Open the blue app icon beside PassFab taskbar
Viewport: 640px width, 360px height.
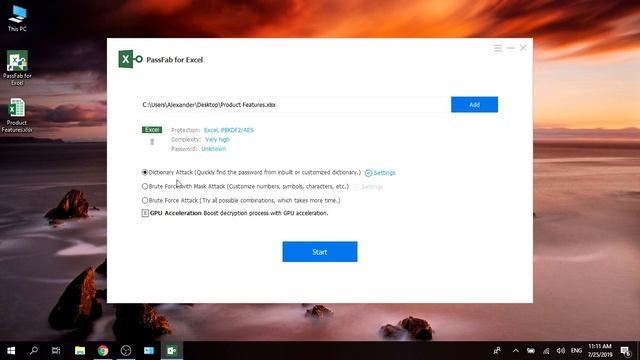[x=149, y=351]
